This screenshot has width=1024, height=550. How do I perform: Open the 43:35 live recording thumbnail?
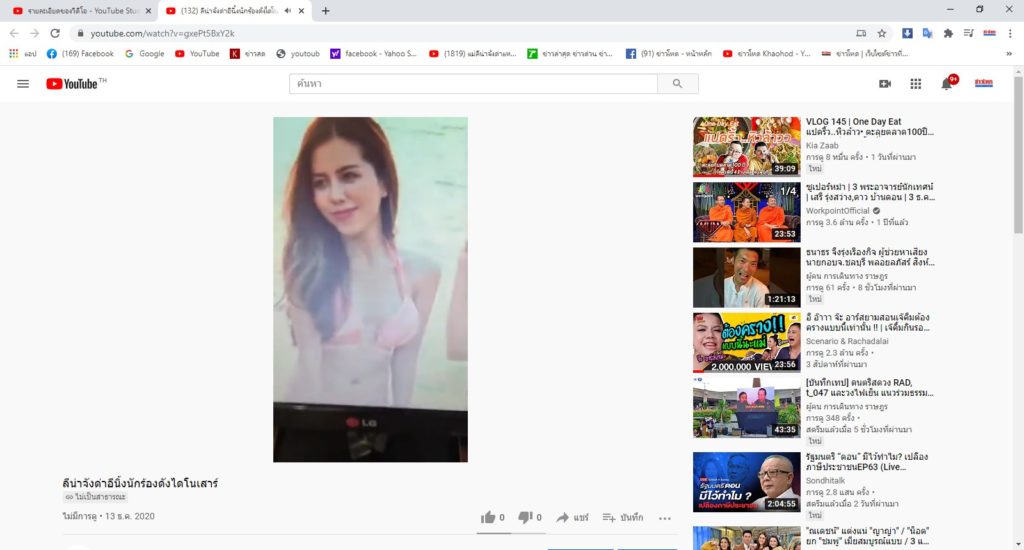(746, 408)
